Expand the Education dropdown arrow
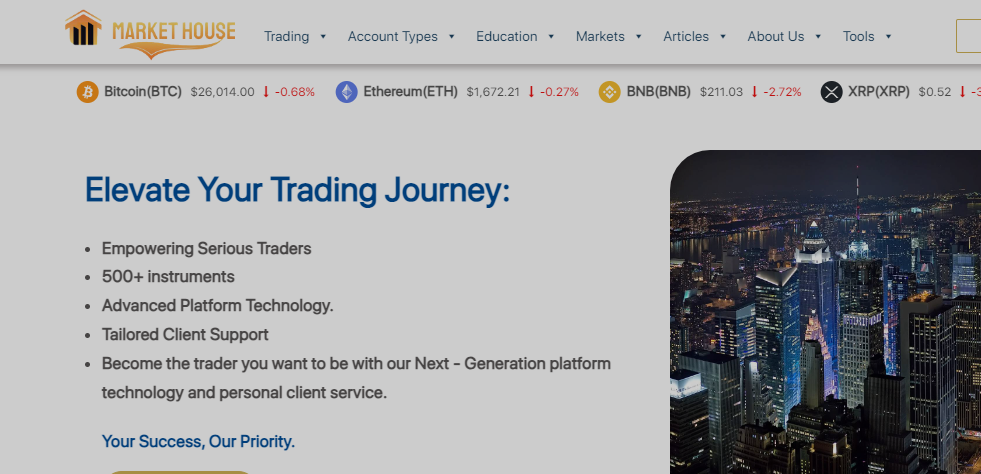The image size is (981, 474). tap(551, 37)
